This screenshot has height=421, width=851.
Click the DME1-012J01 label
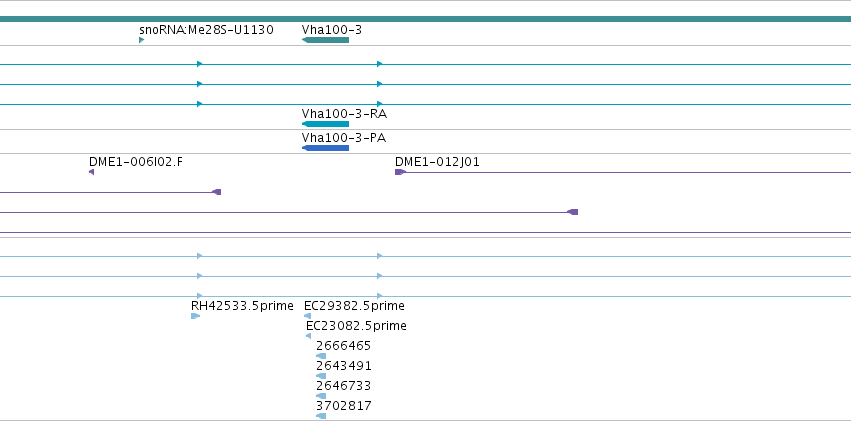tap(437, 162)
